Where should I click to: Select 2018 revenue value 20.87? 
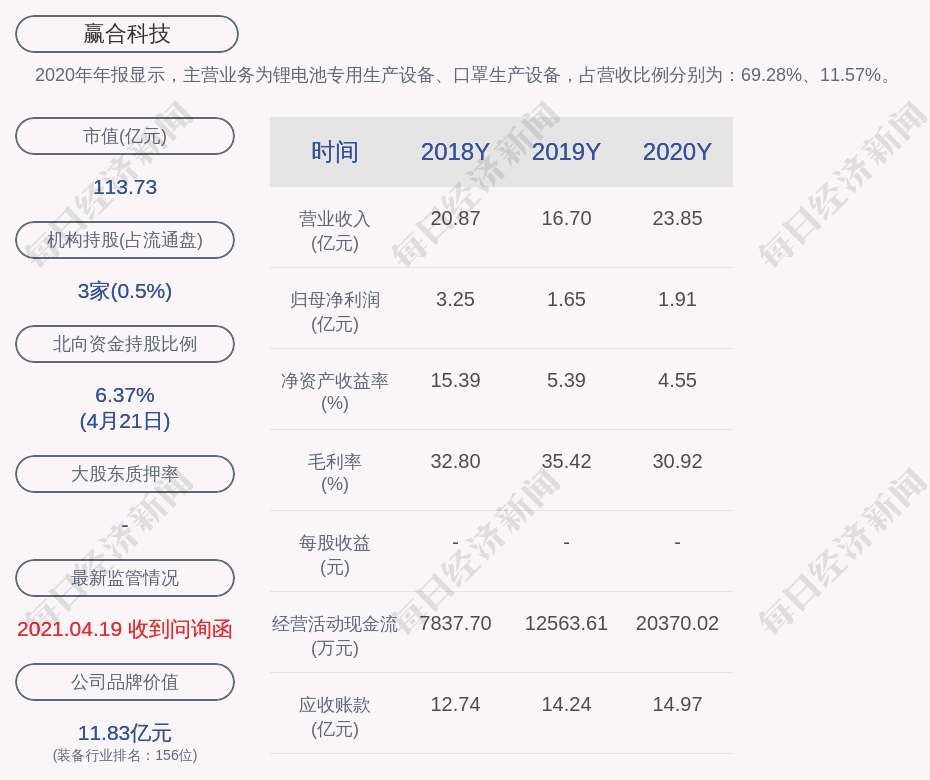[x=455, y=218]
